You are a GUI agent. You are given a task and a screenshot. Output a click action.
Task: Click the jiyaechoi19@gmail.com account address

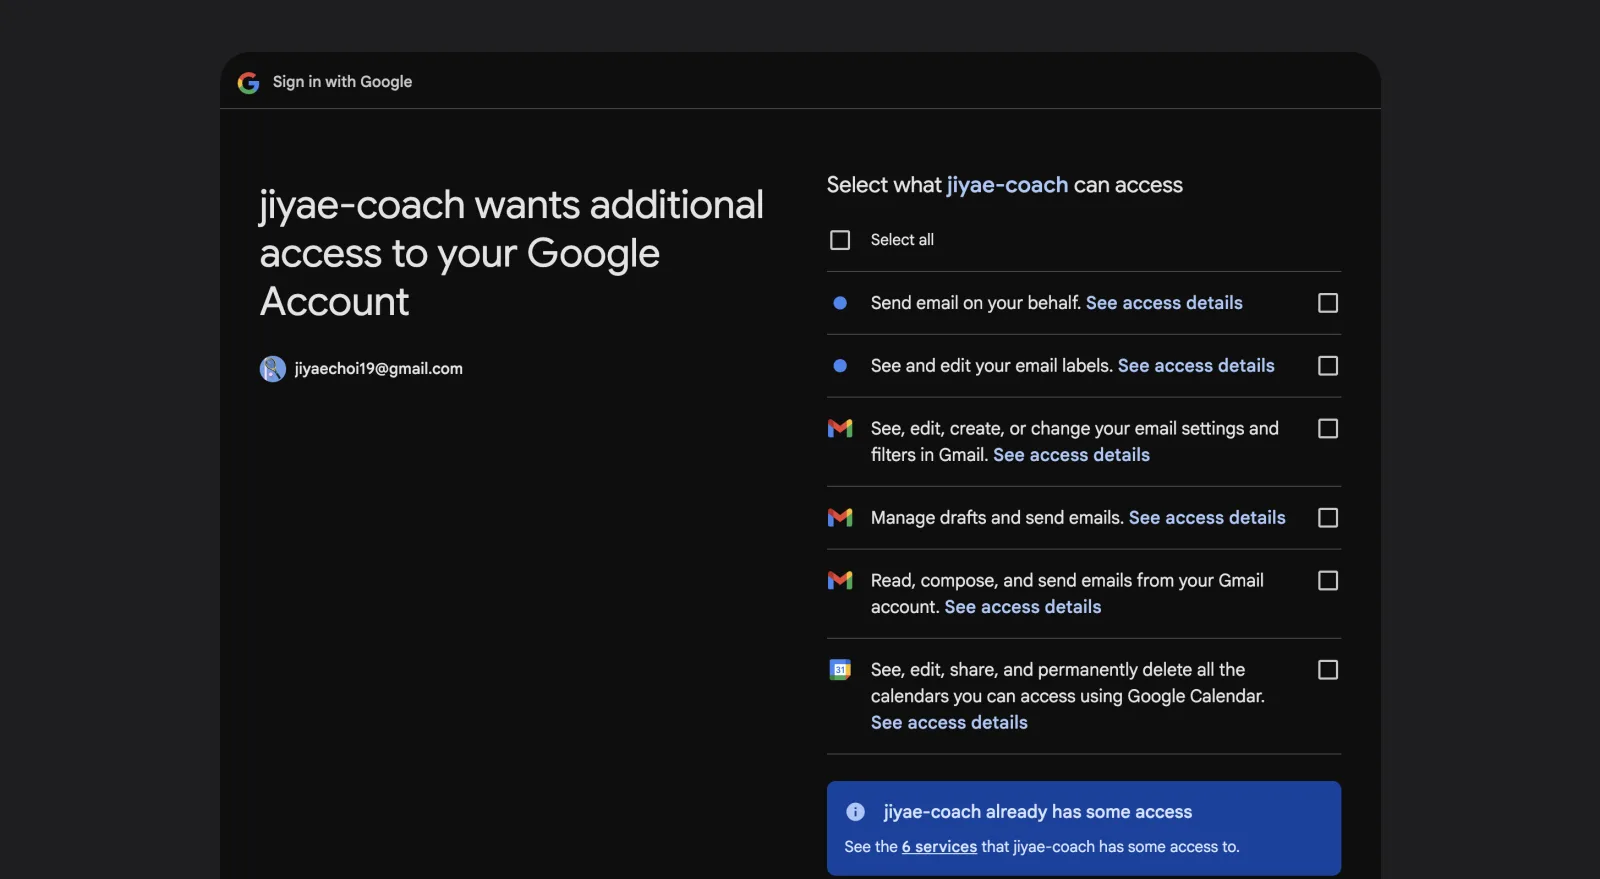378,369
